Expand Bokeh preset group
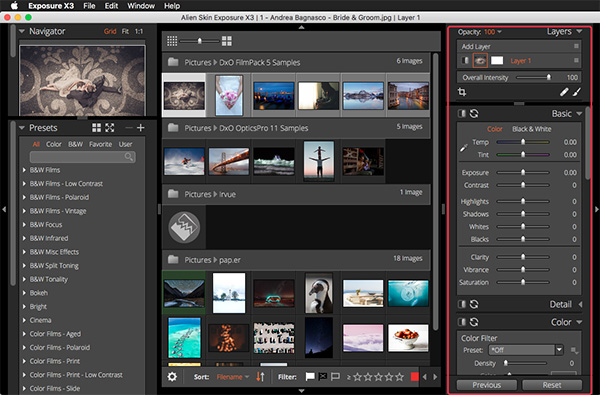This screenshot has width=600, height=395. pos(24,293)
